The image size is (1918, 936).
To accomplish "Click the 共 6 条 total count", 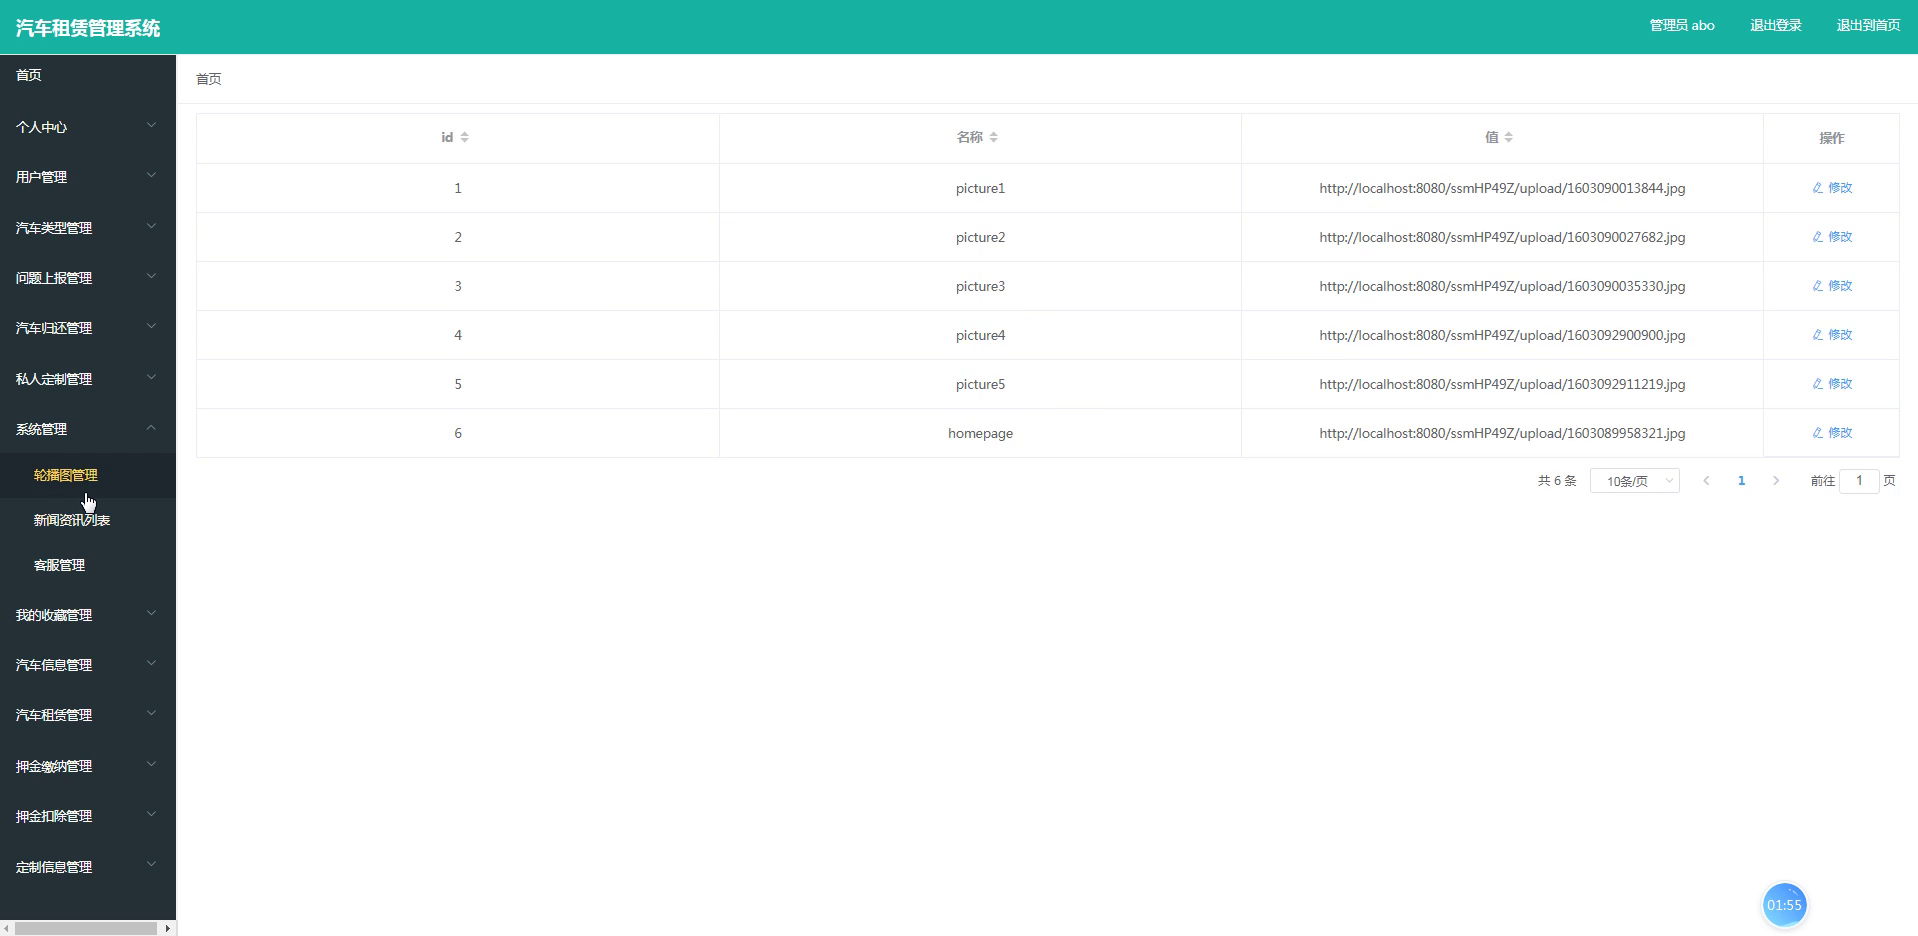I will click(x=1556, y=481).
